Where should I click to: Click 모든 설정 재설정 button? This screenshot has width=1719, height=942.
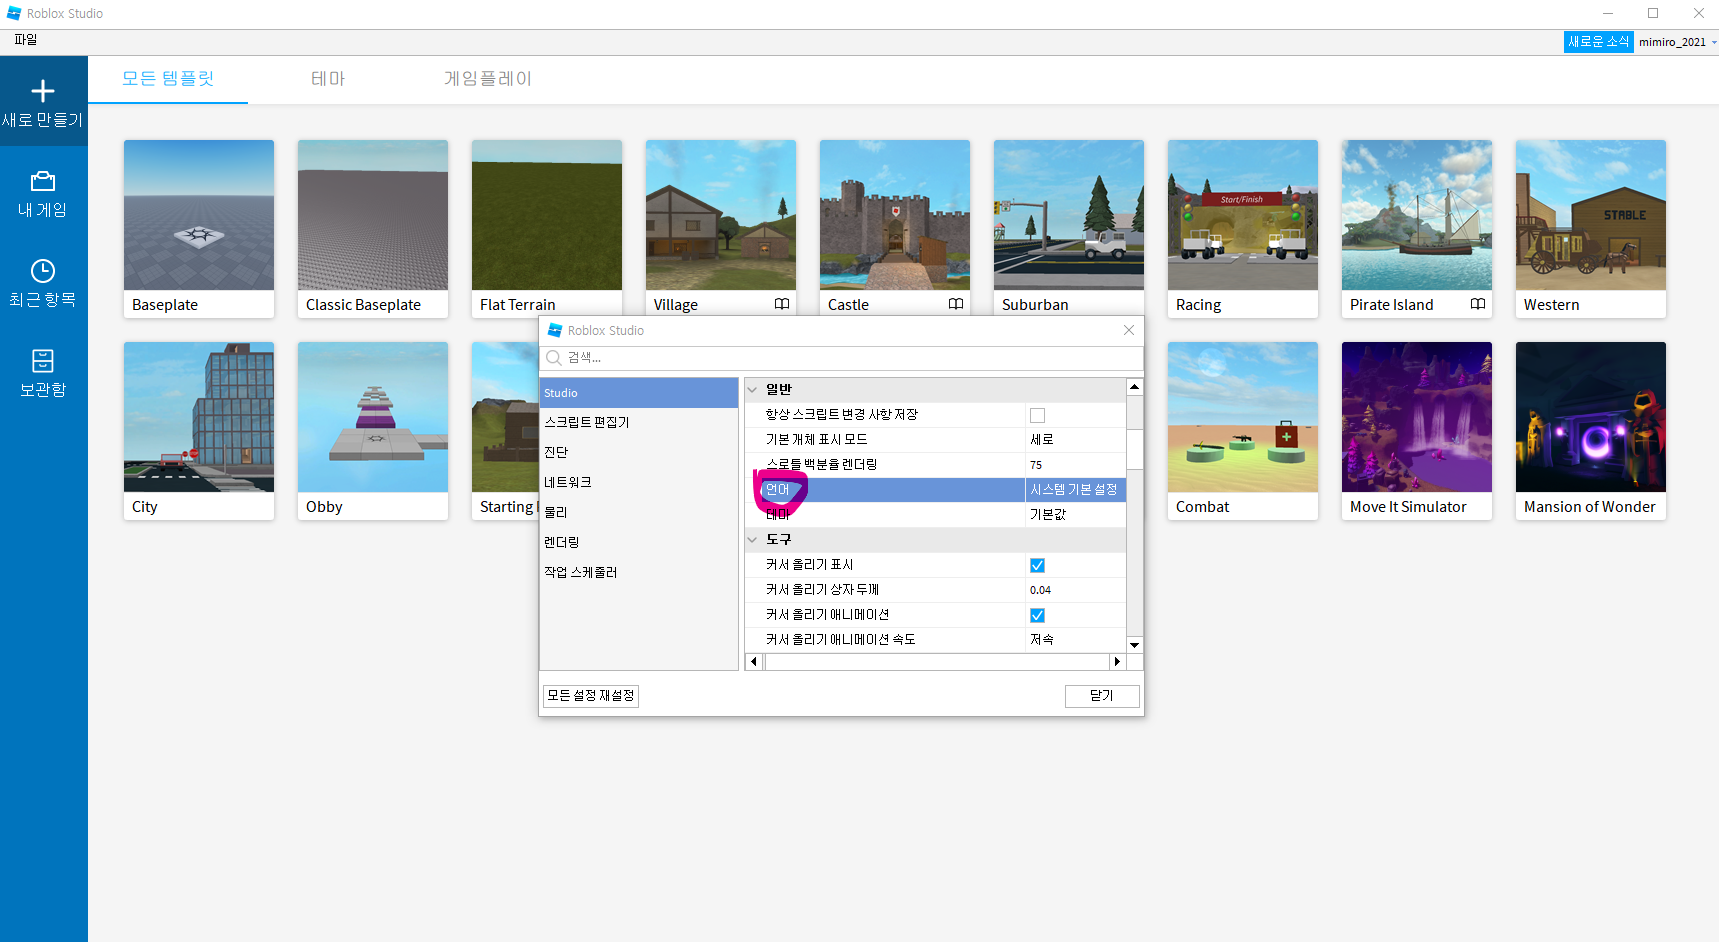point(591,696)
